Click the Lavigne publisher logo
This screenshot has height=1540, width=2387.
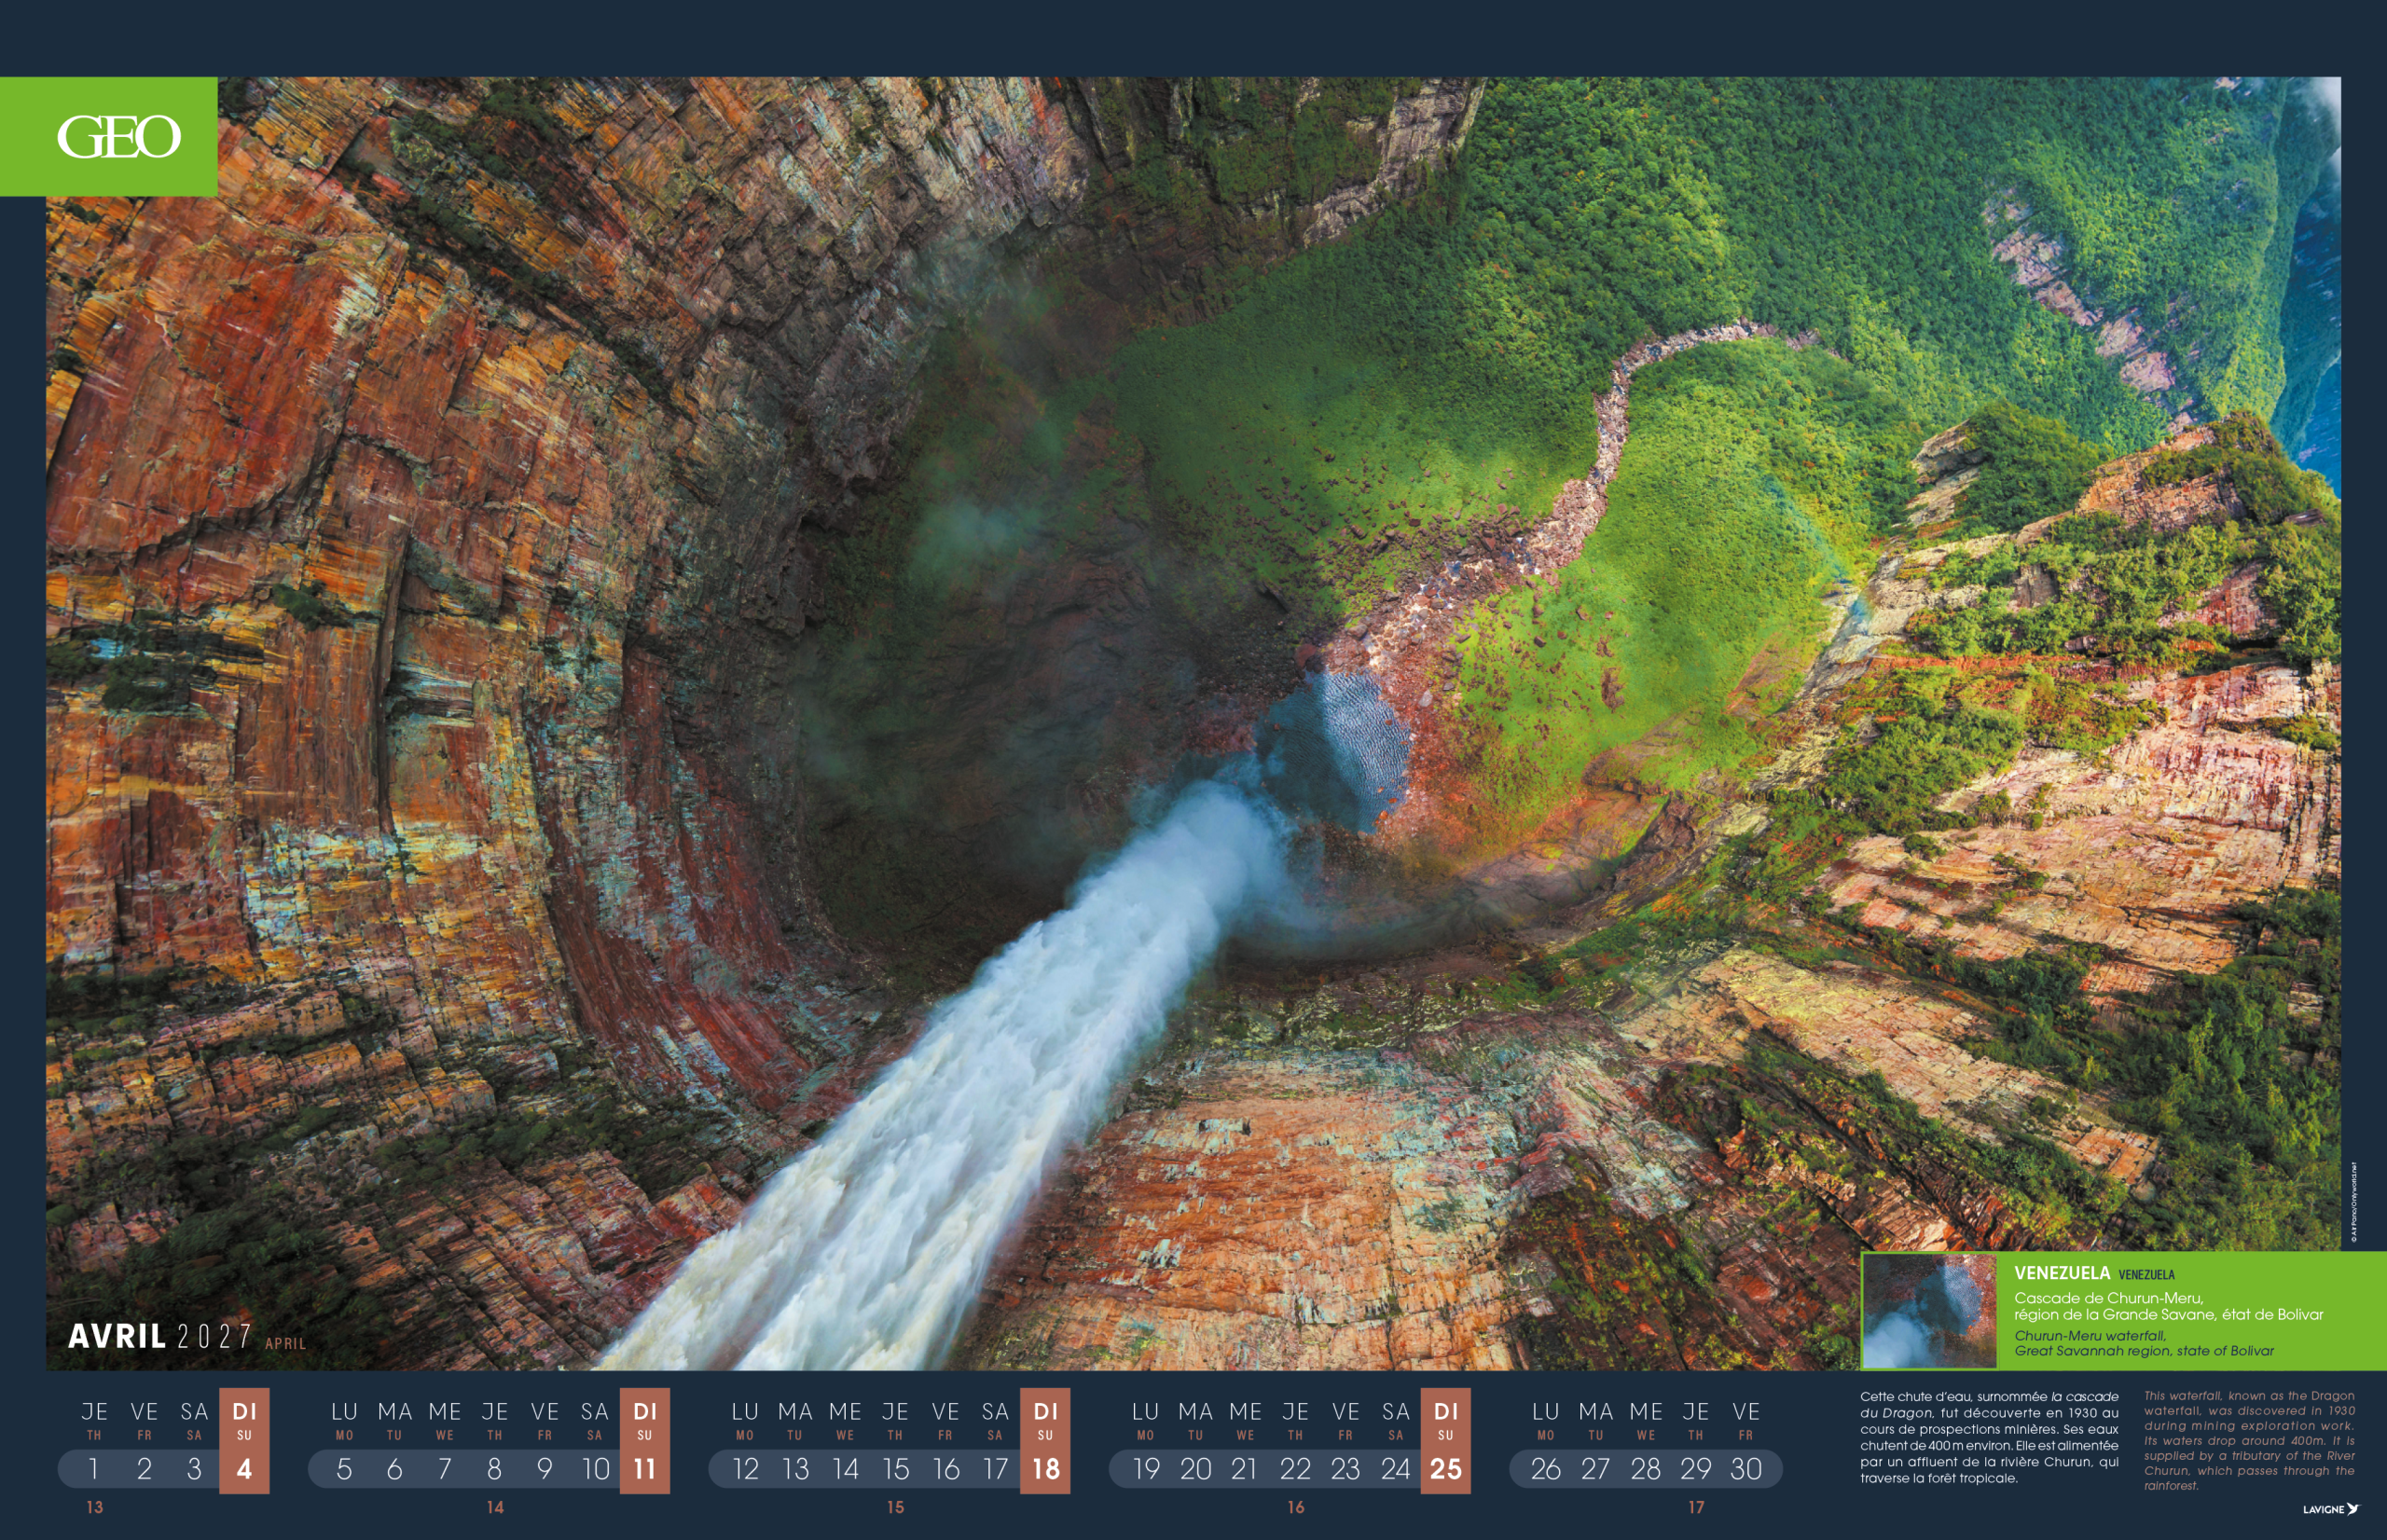[2329, 1509]
